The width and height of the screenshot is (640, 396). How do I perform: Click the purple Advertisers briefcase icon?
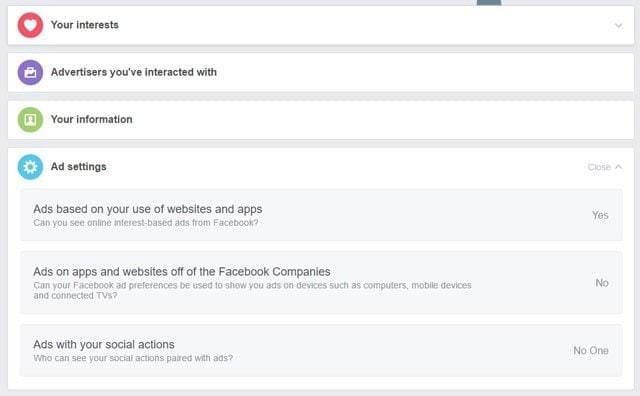30,72
